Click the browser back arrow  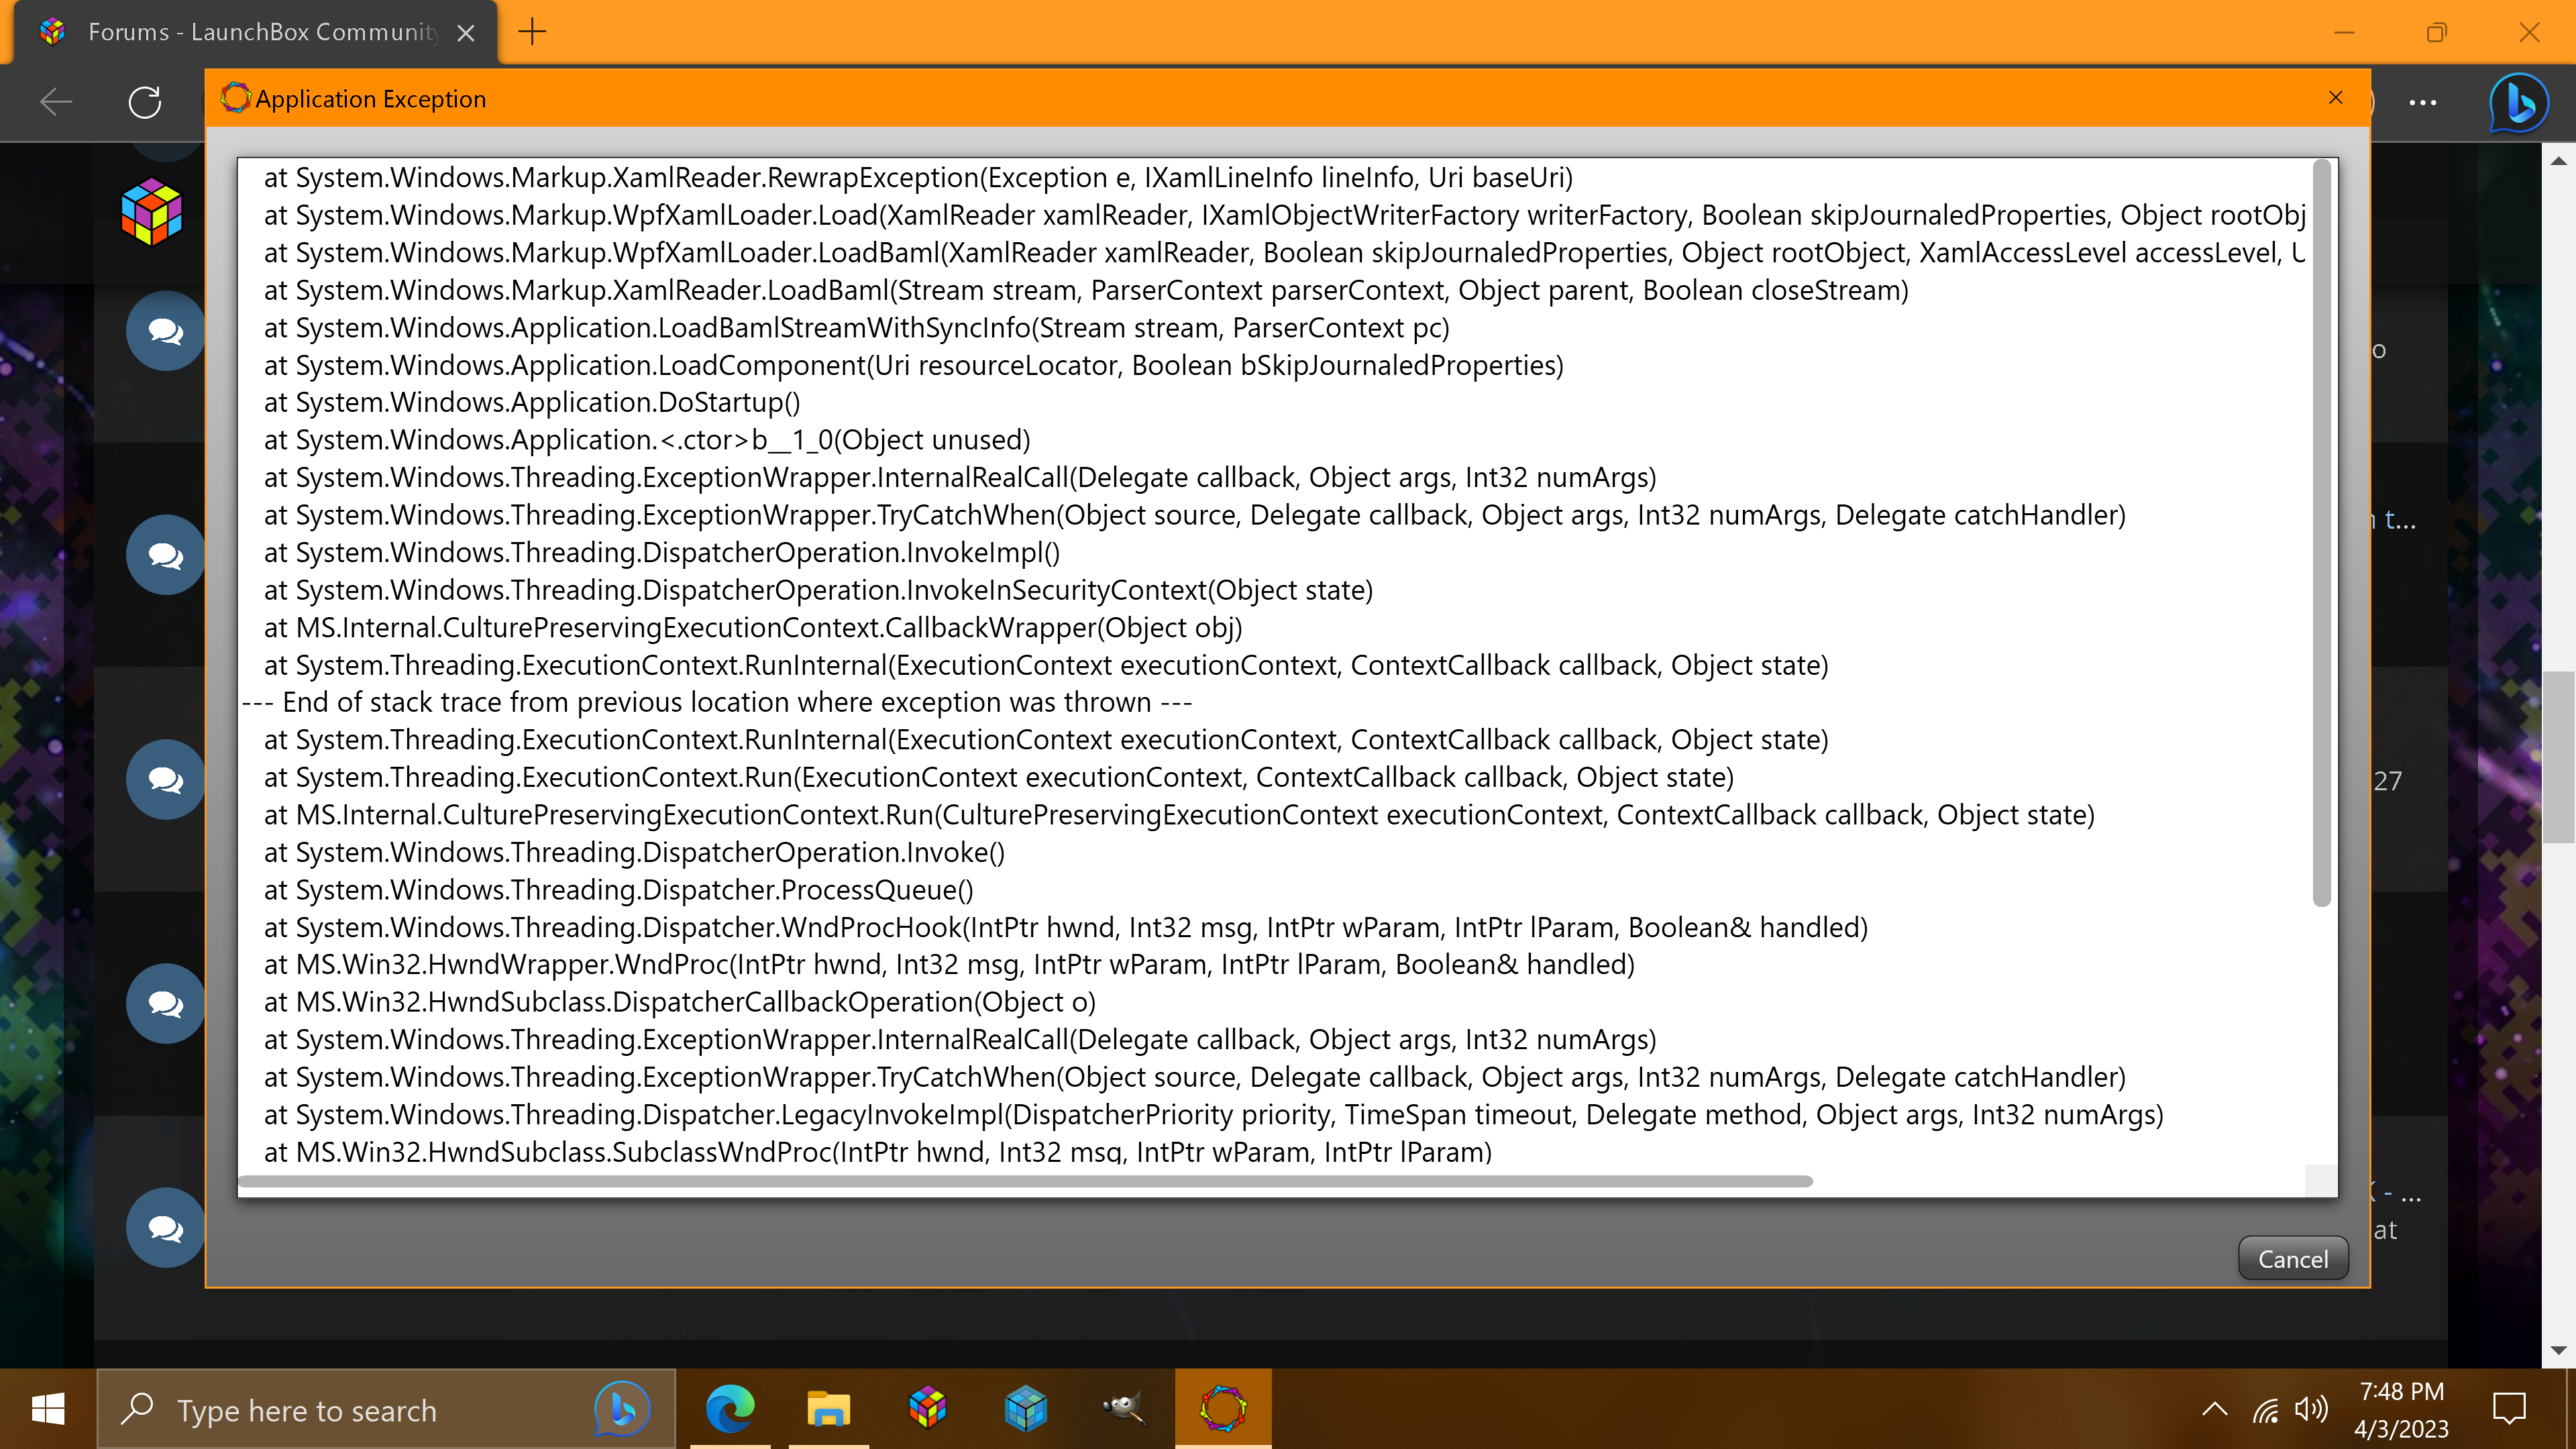coord(56,101)
